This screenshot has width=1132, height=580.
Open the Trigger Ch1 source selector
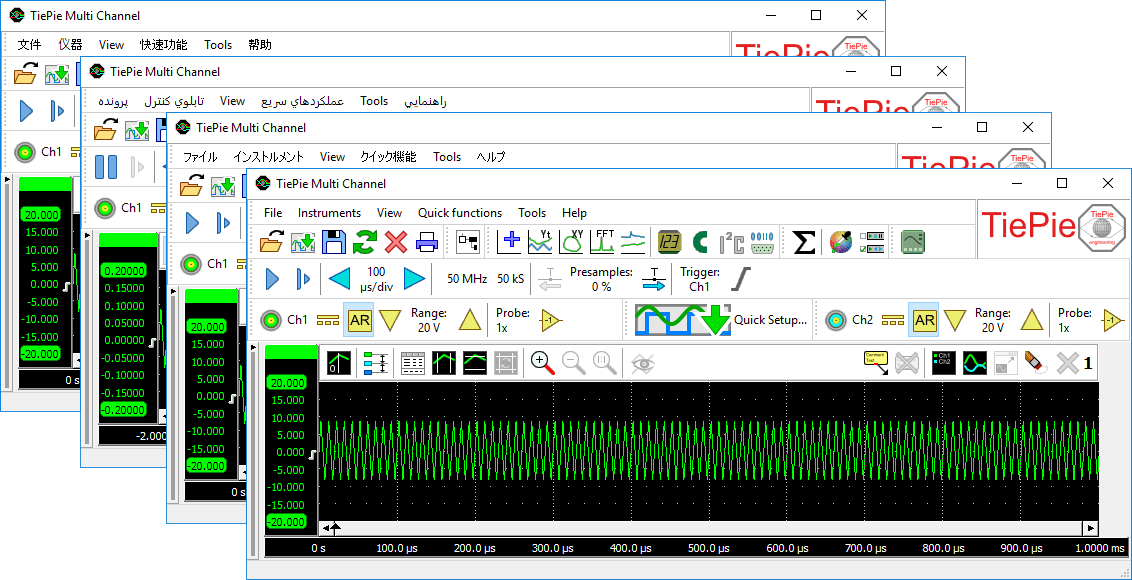pyautogui.click(x=700, y=279)
